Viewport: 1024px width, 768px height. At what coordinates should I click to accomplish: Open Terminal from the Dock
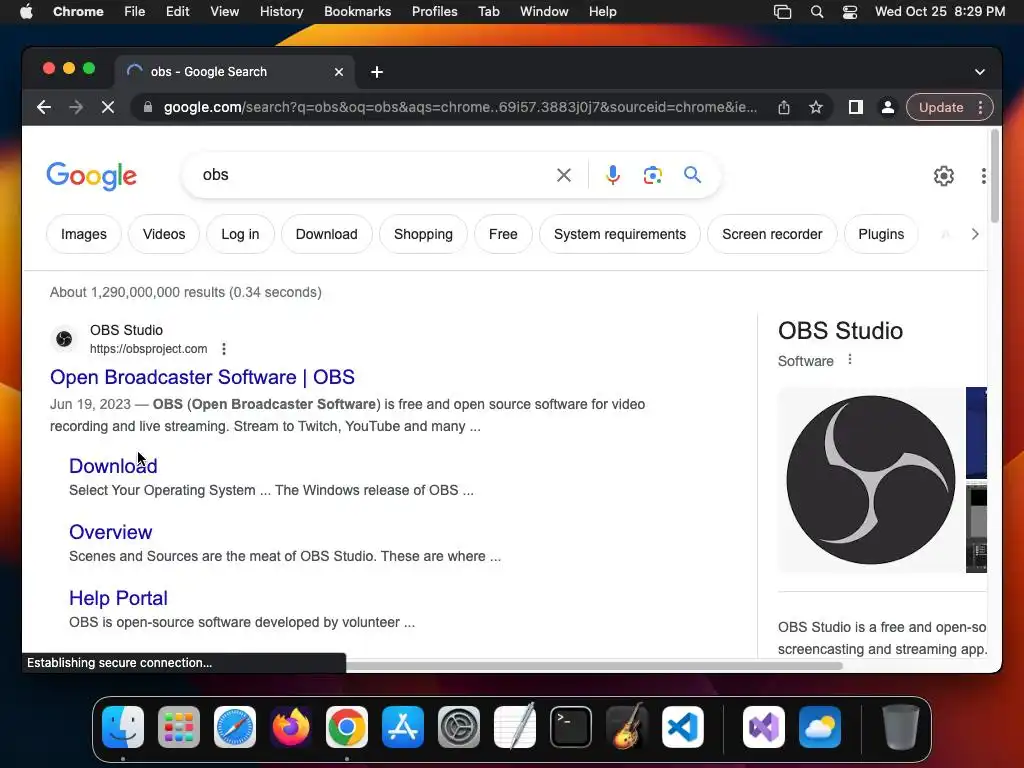tap(571, 727)
